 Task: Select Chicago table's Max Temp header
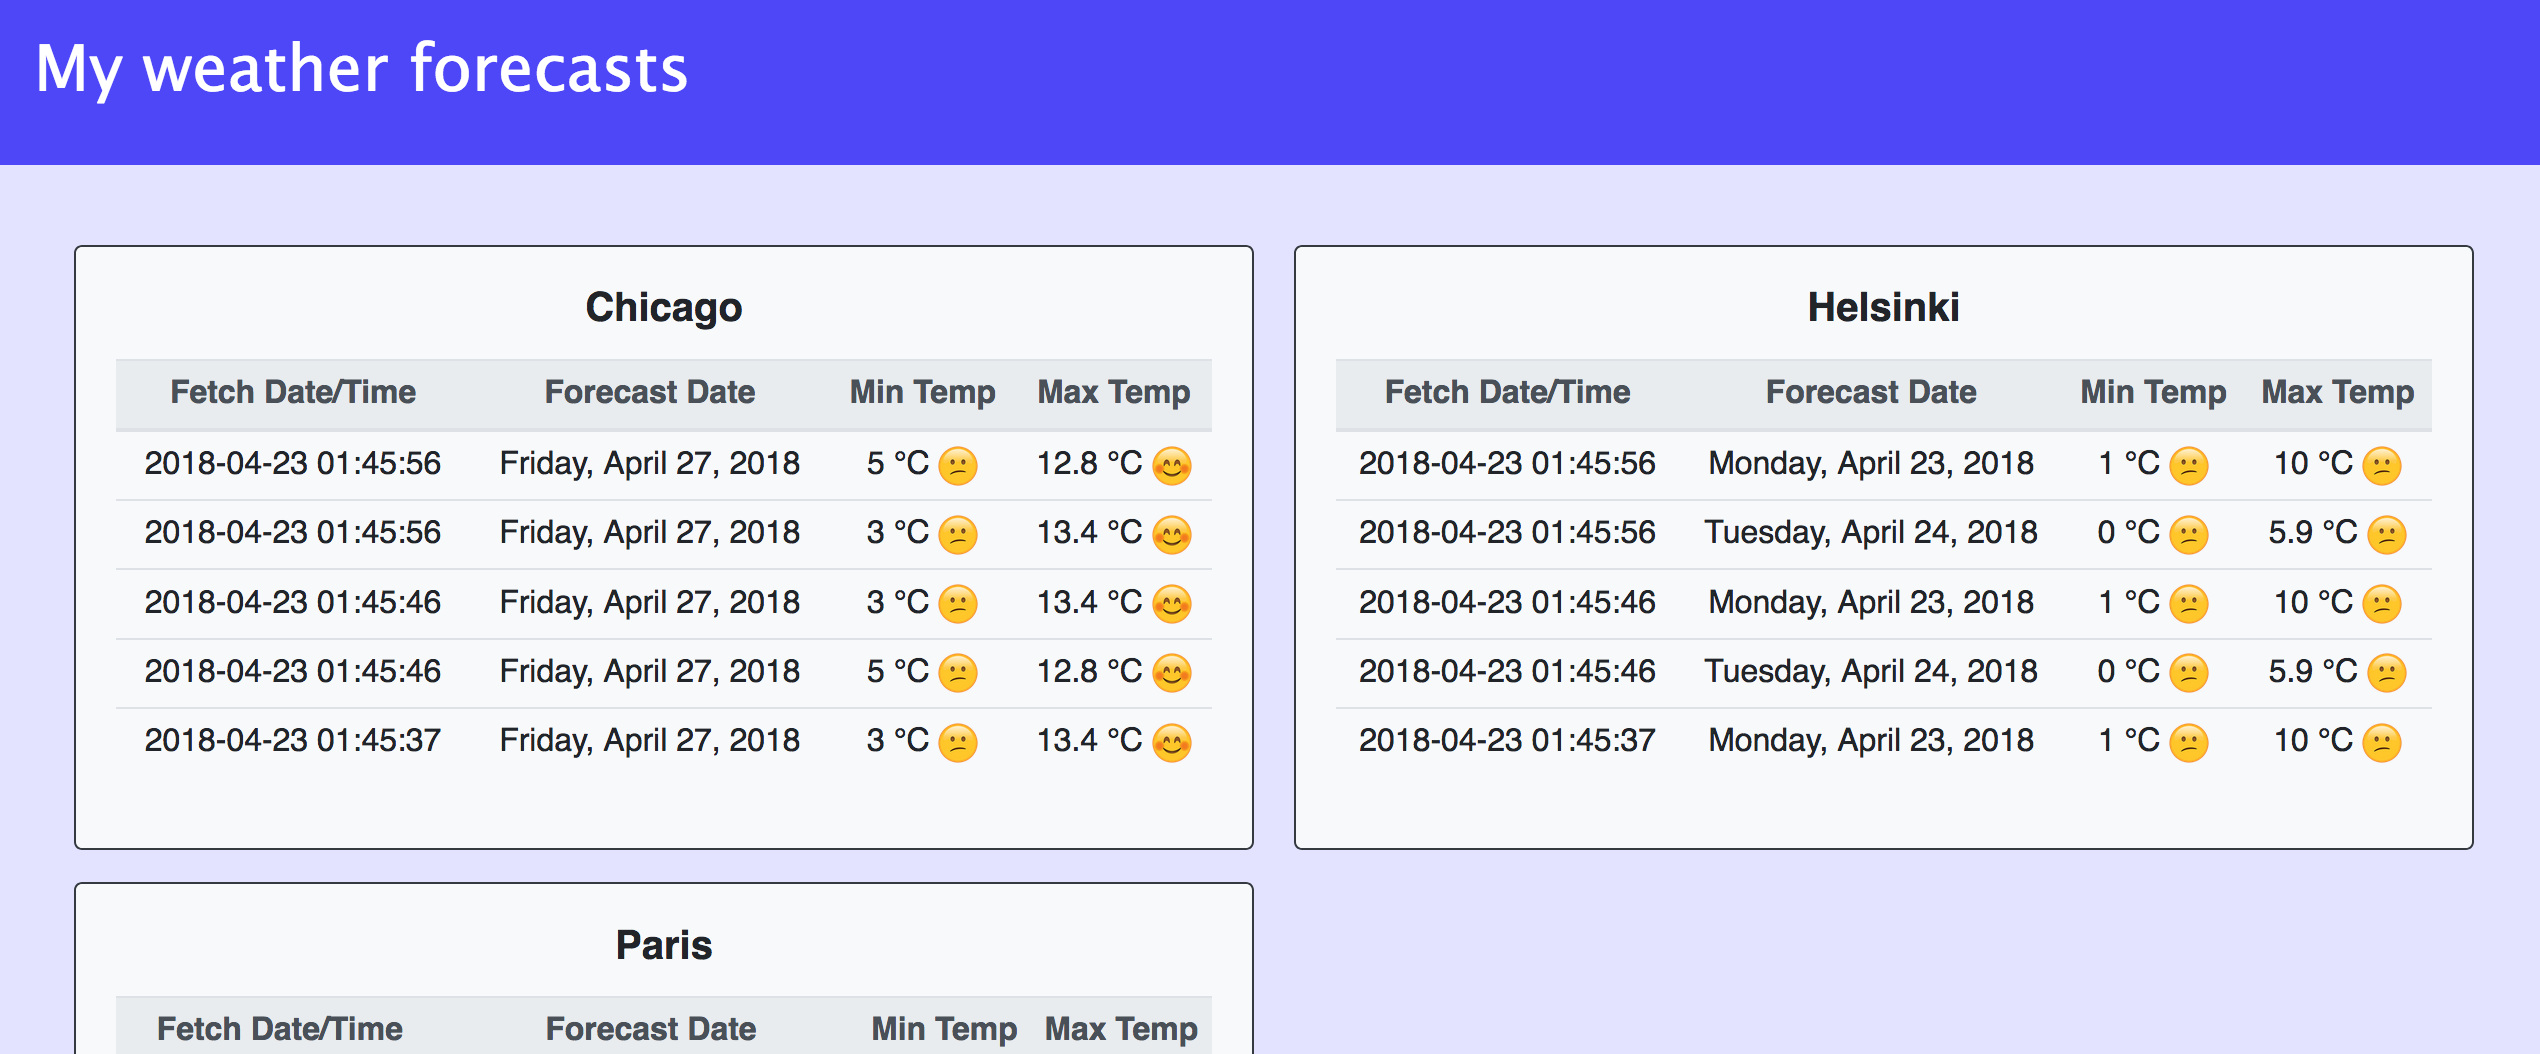click(x=1114, y=392)
